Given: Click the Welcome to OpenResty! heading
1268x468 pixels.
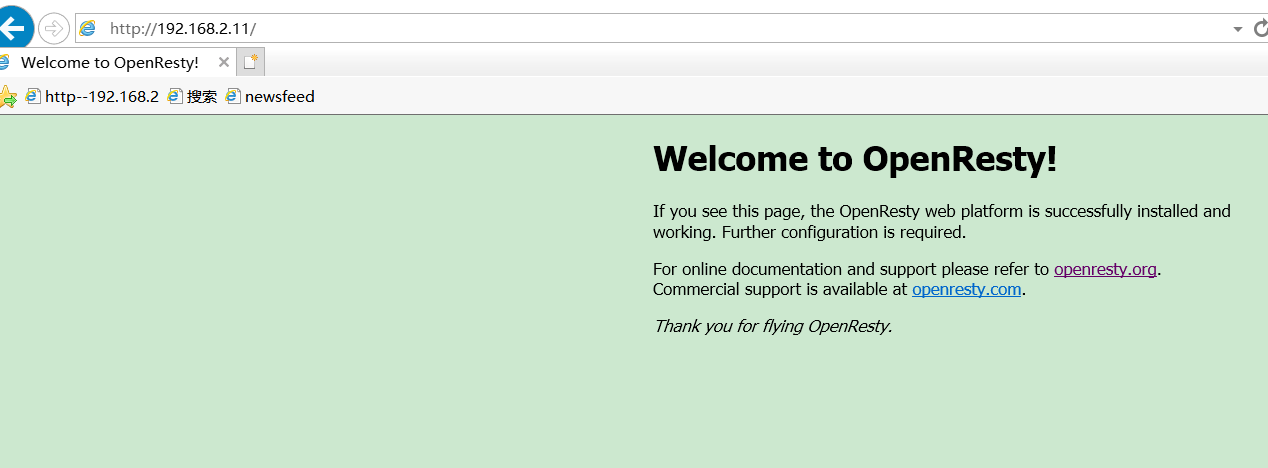Looking at the screenshot, I should 855,159.
